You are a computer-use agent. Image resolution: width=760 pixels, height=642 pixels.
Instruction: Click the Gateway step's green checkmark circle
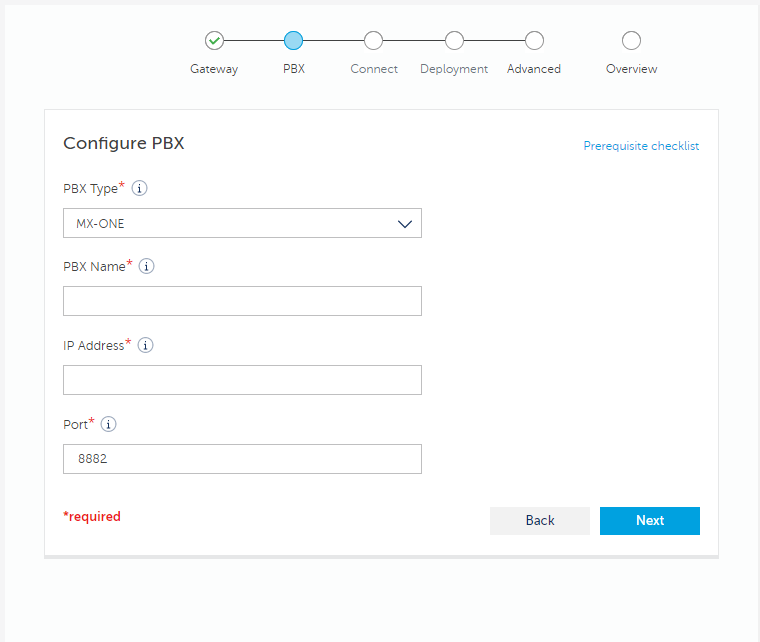click(x=214, y=41)
